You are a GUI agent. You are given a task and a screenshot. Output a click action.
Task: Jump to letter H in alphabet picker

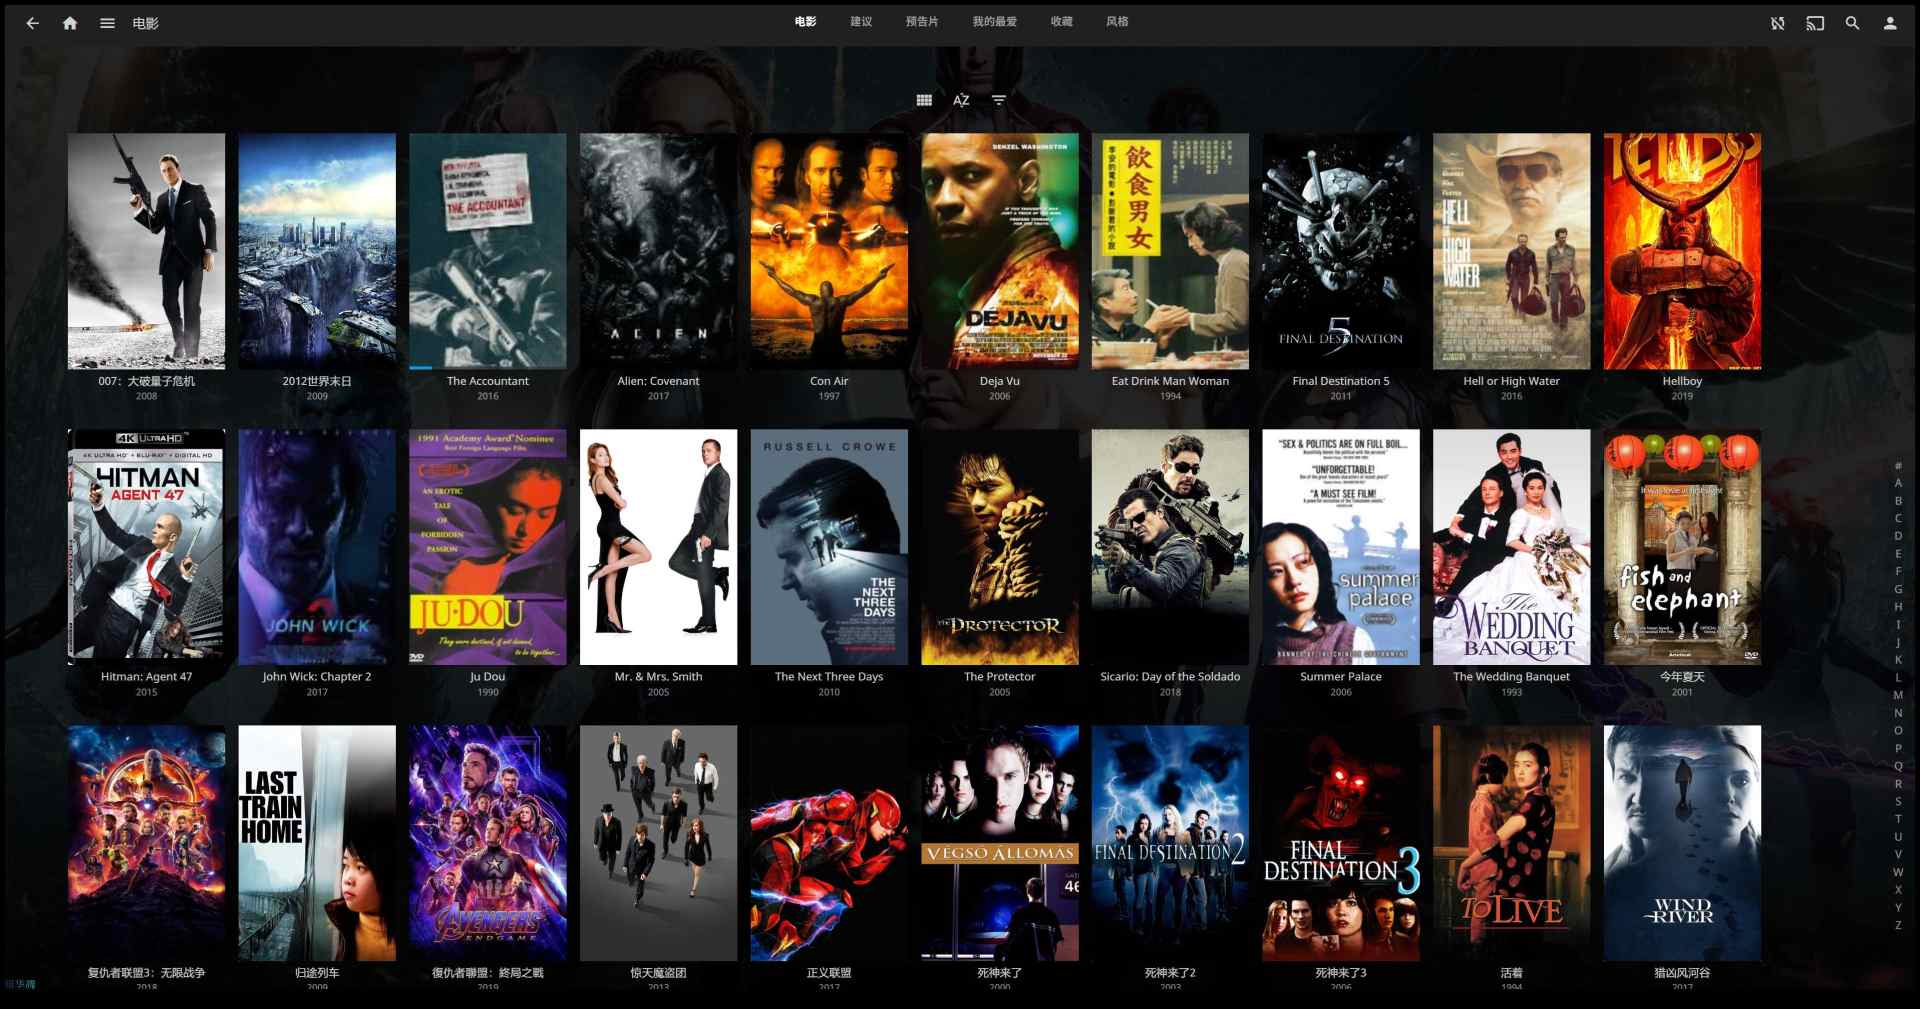pyautogui.click(x=1898, y=607)
